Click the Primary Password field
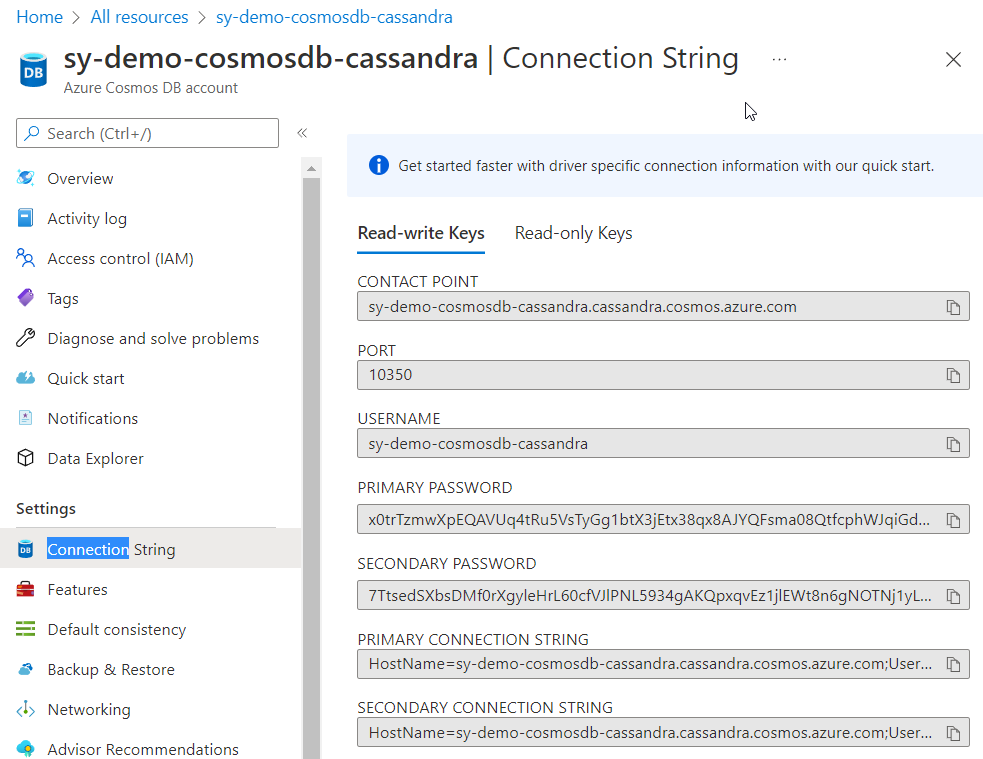Image resolution: width=983 pixels, height=759 pixels. [663, 520]
